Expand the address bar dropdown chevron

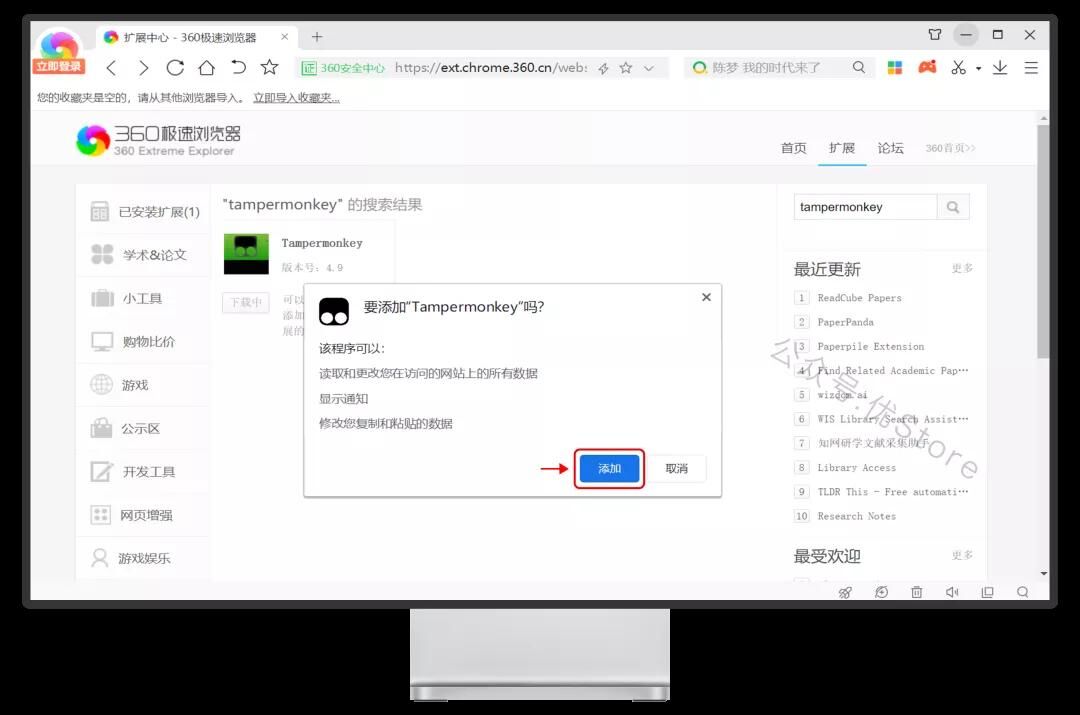pos(649,68)
